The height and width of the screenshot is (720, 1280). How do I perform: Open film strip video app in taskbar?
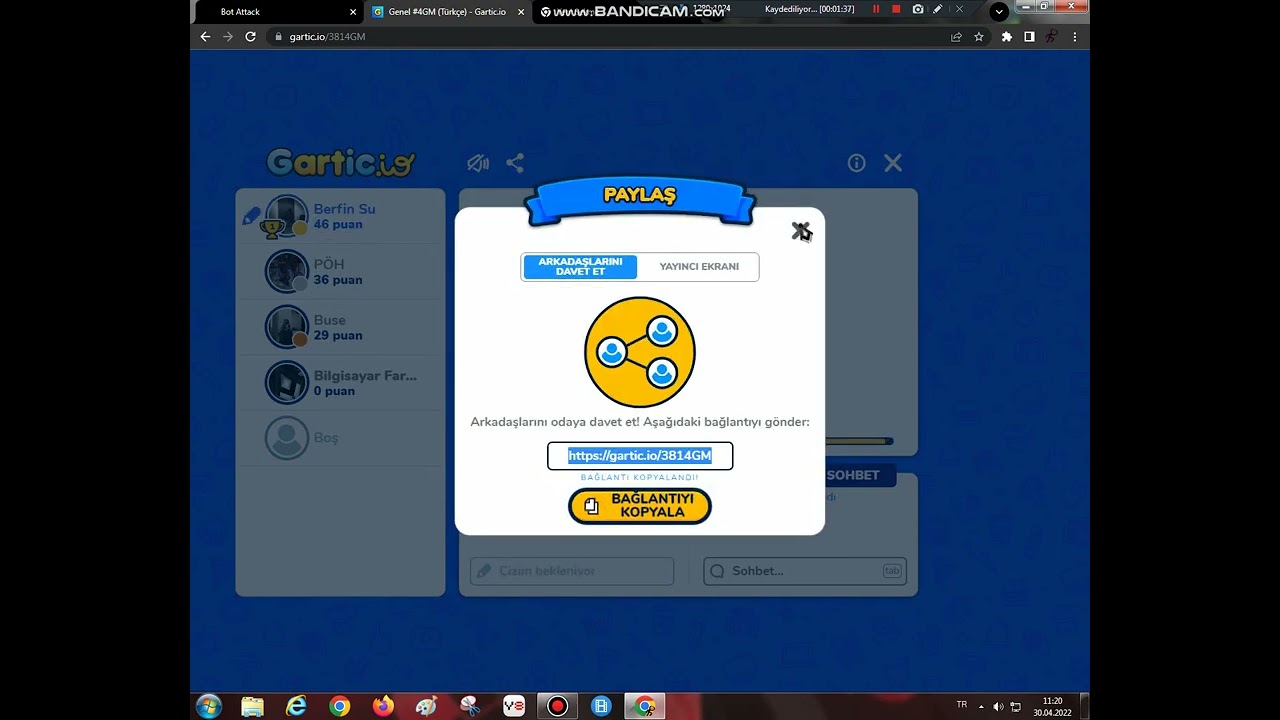(601, 706)
